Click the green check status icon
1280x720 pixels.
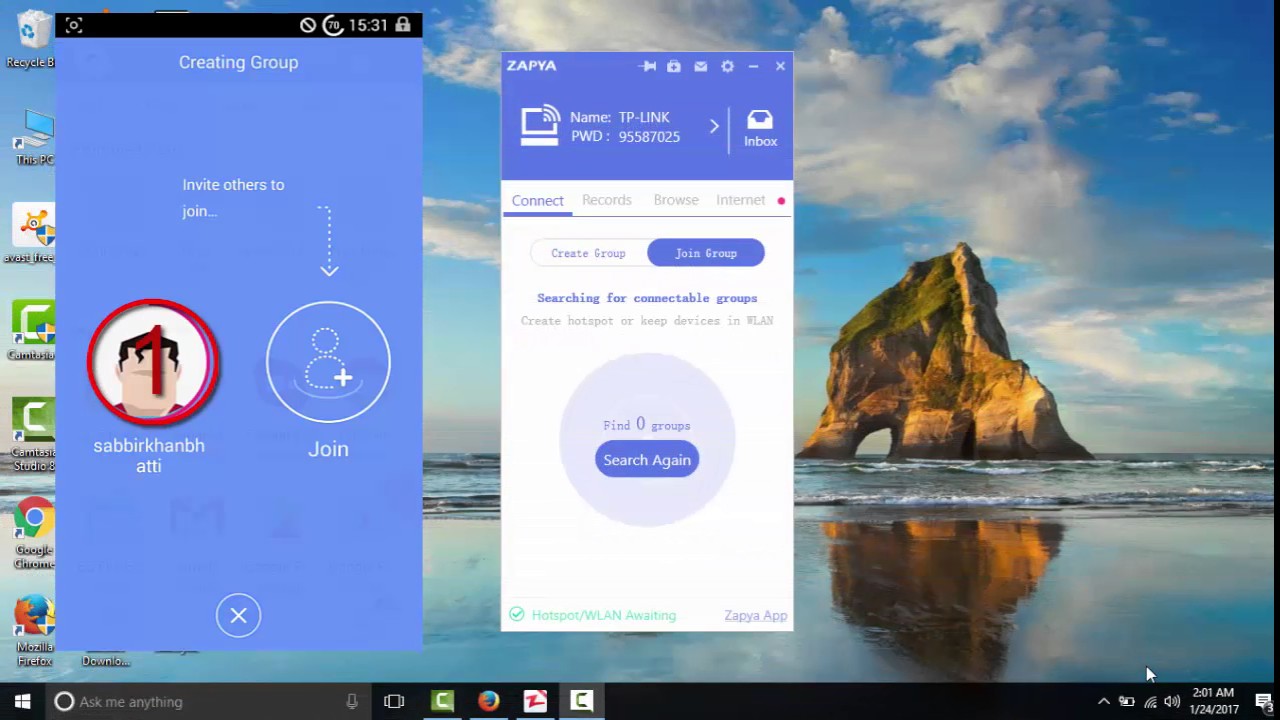[x=516, y=614]
